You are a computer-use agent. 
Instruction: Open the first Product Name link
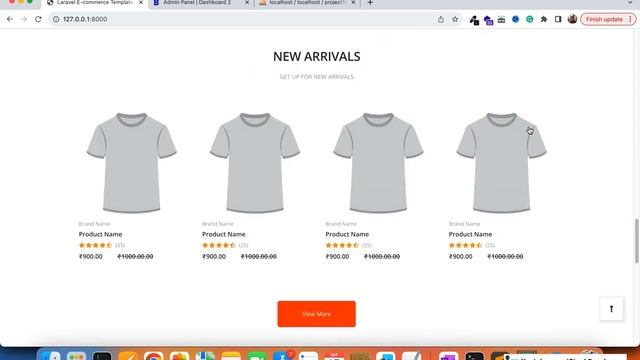tap(100, 234)
